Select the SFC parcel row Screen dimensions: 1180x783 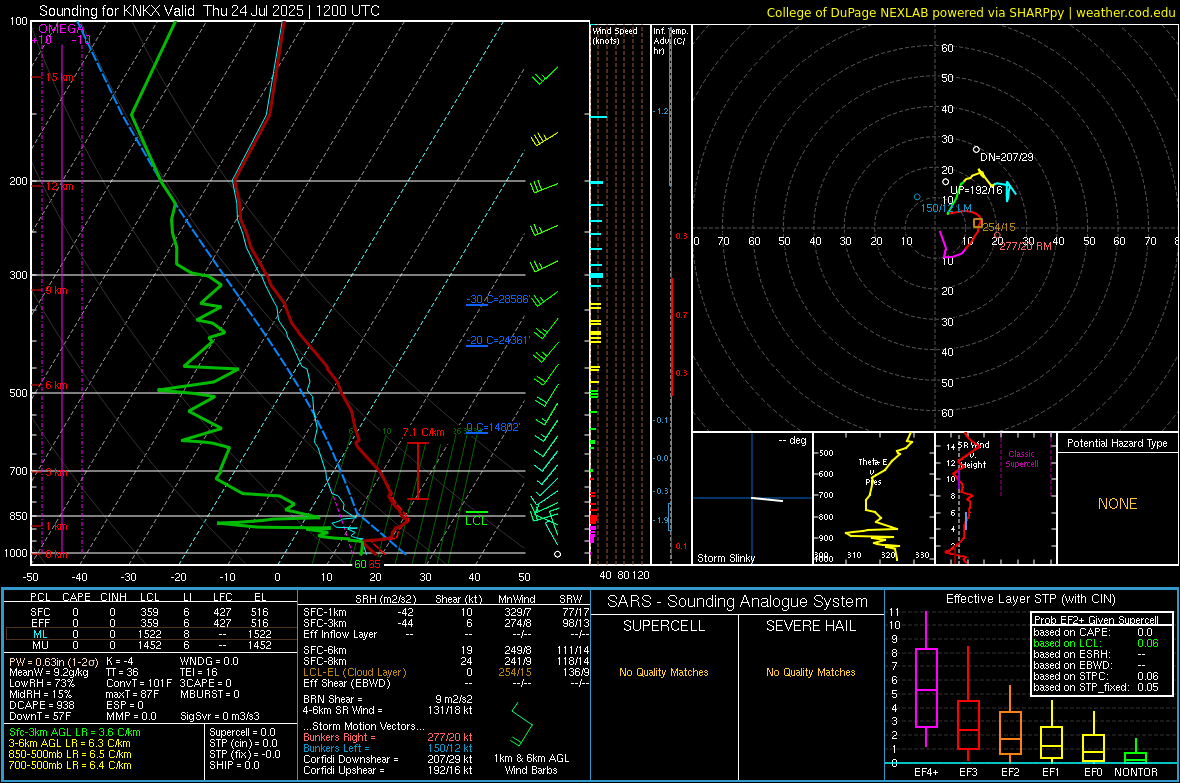(149, 612)
